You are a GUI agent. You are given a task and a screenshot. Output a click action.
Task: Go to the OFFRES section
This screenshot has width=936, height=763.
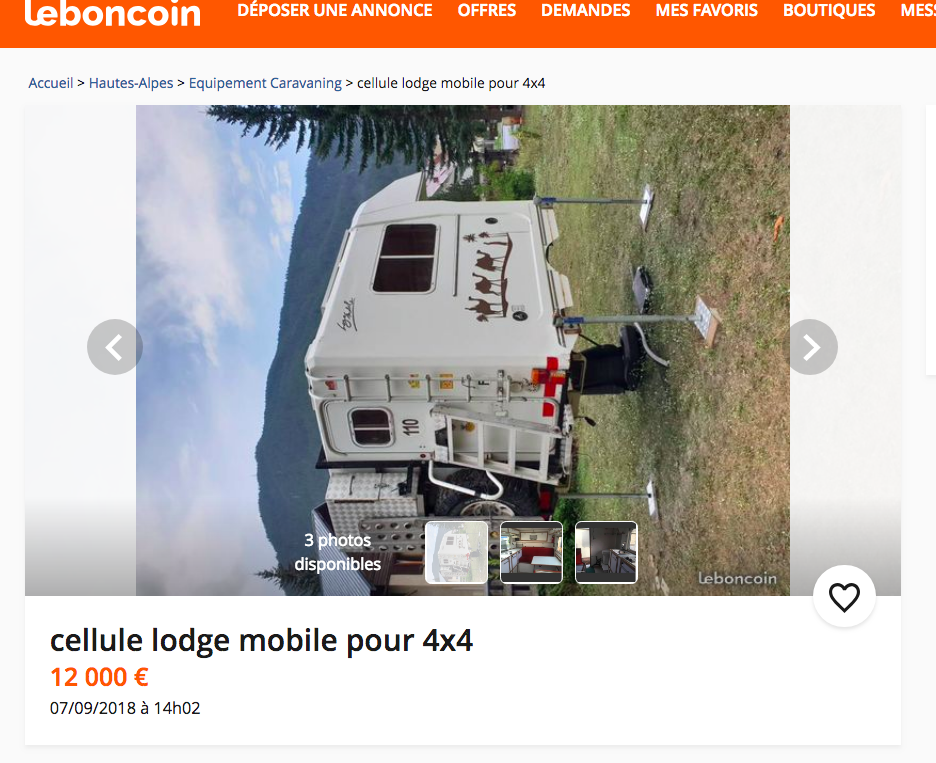coord(487,11)
